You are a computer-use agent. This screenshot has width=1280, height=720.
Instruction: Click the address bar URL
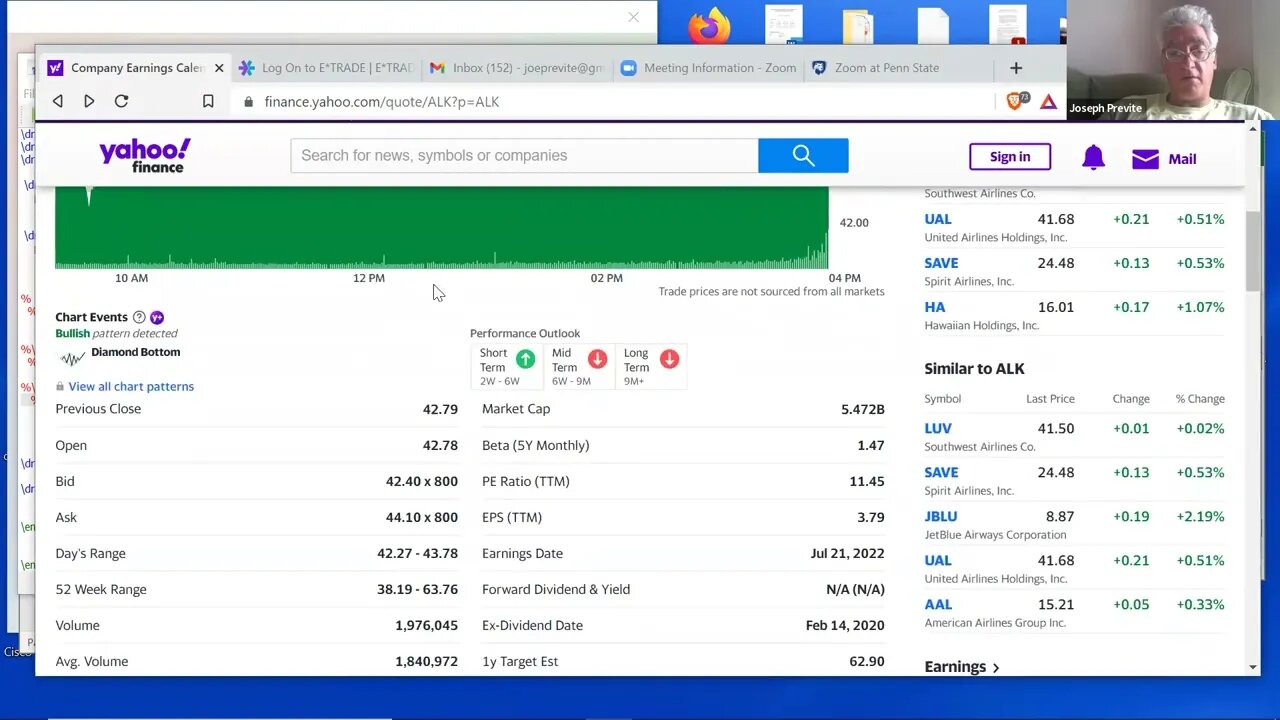click(x=382, y=102)
